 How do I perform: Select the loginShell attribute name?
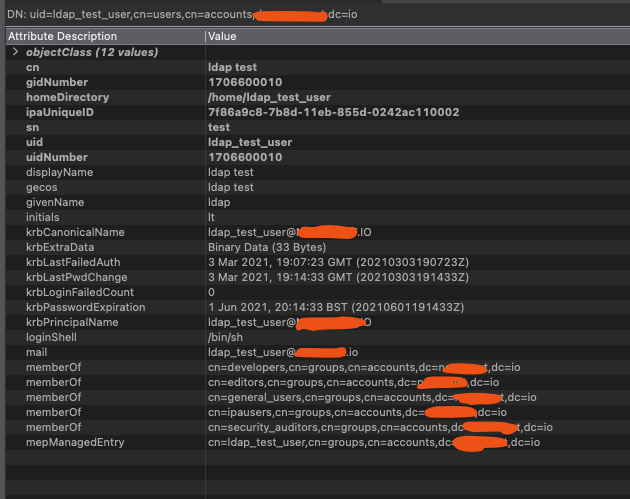click(51, 337)
